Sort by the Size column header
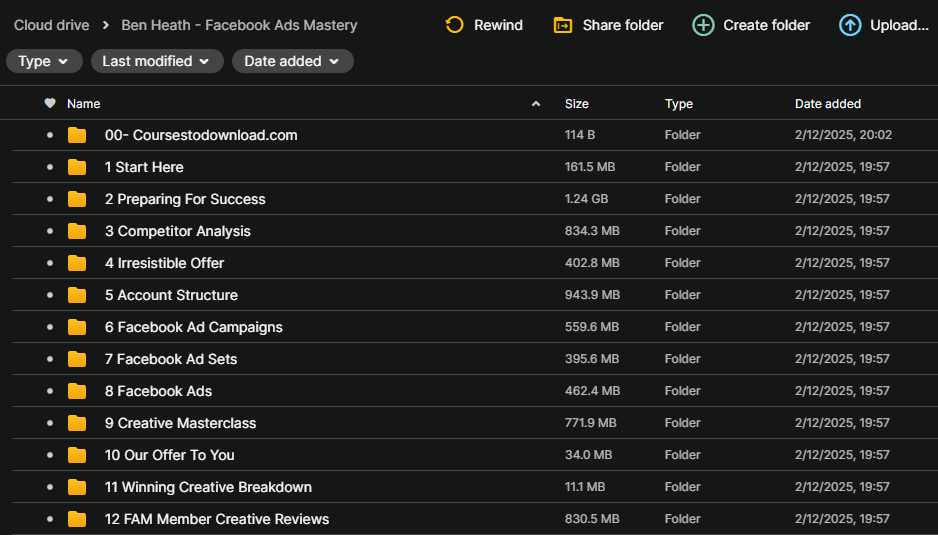This screenshot has height=535, width=938. coord(577,104)
